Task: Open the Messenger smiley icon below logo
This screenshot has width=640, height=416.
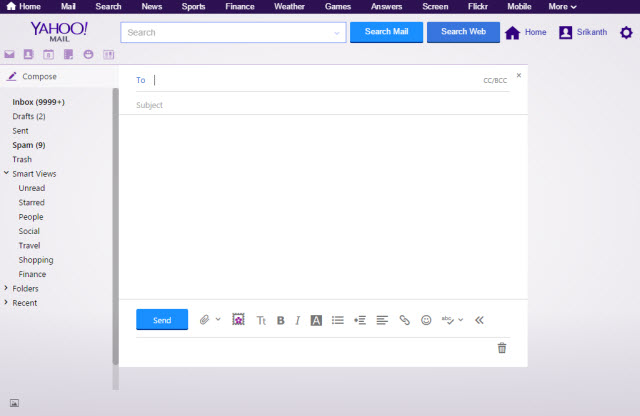Action: pyautogui.click(x=88, y=54)
